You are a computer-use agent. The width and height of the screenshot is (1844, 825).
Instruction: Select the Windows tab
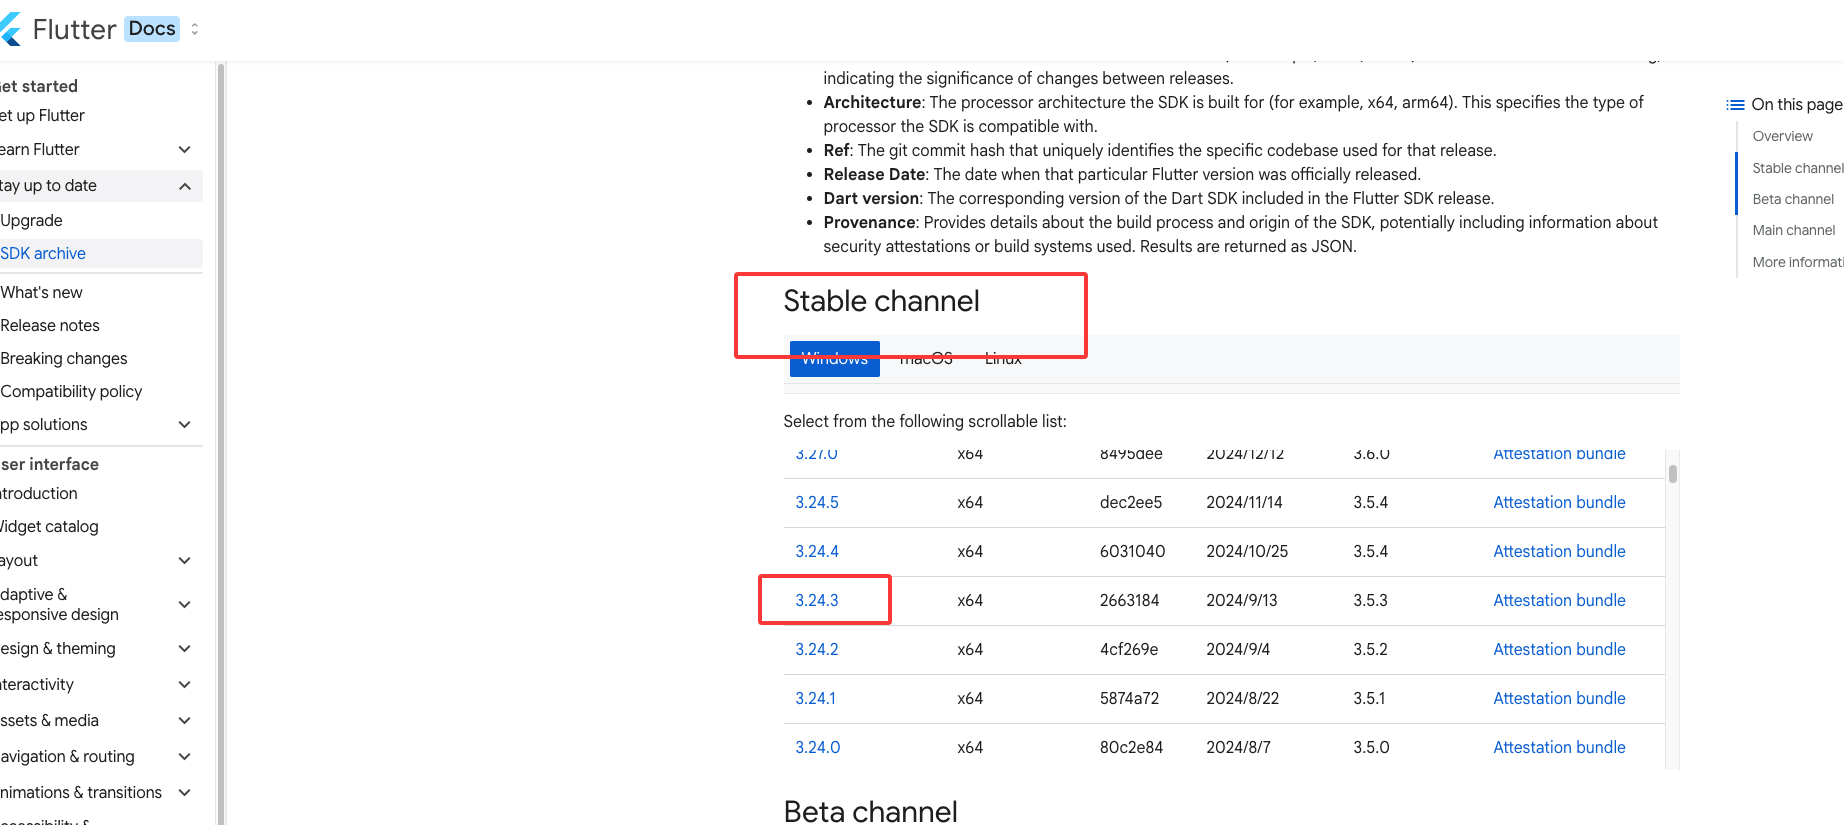[x=834, y=359]
